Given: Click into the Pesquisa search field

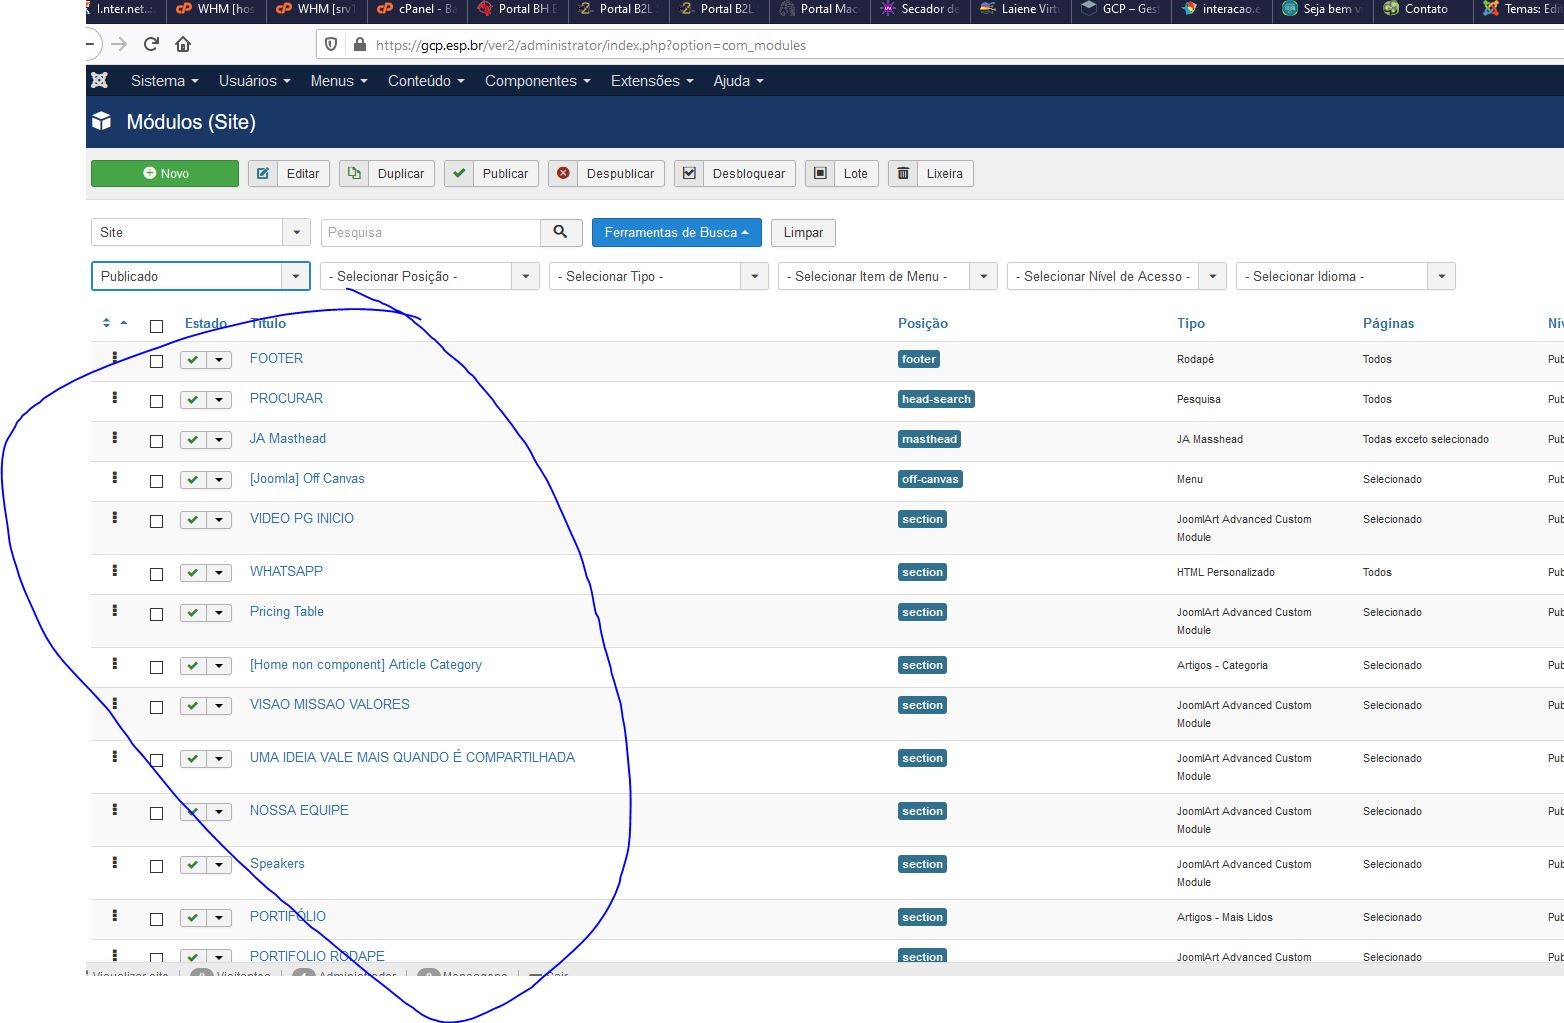Looking at the screenshot, I should pos(430,232).
